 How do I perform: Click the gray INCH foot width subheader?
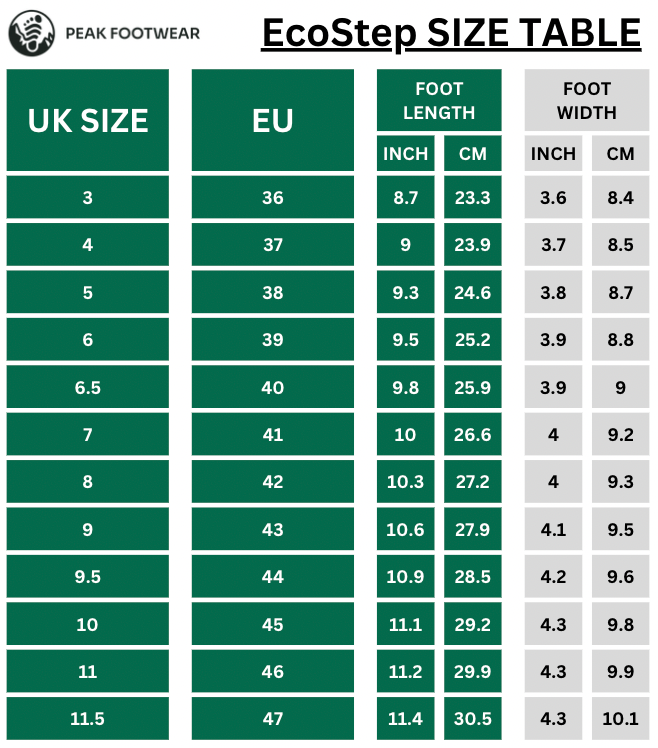coord(553,154)
